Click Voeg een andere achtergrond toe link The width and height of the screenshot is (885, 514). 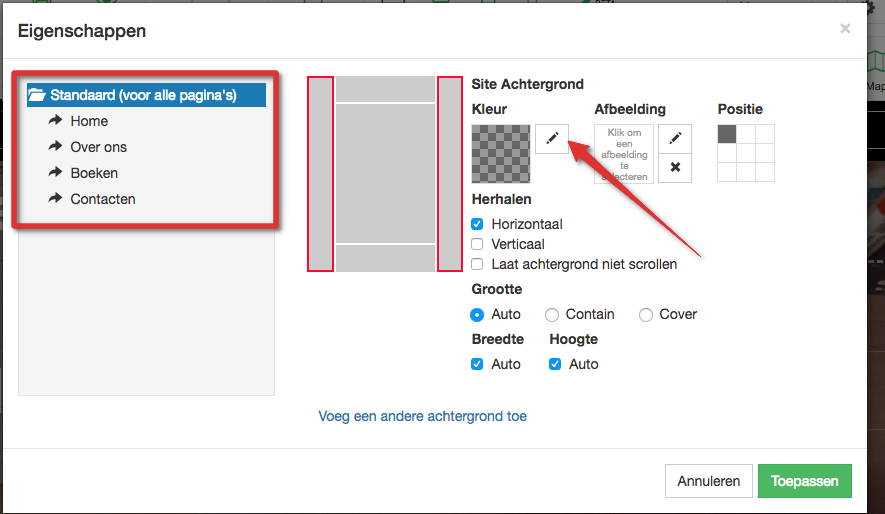pyautogui.click(x=422, y=416)
